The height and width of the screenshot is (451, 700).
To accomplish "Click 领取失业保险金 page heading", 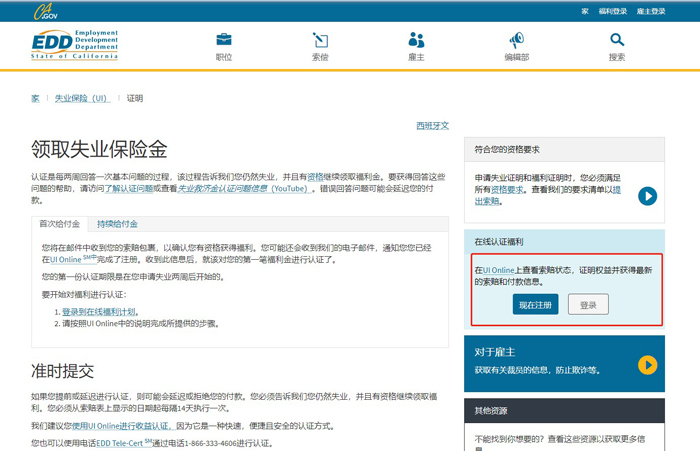I will coord(99,149).
